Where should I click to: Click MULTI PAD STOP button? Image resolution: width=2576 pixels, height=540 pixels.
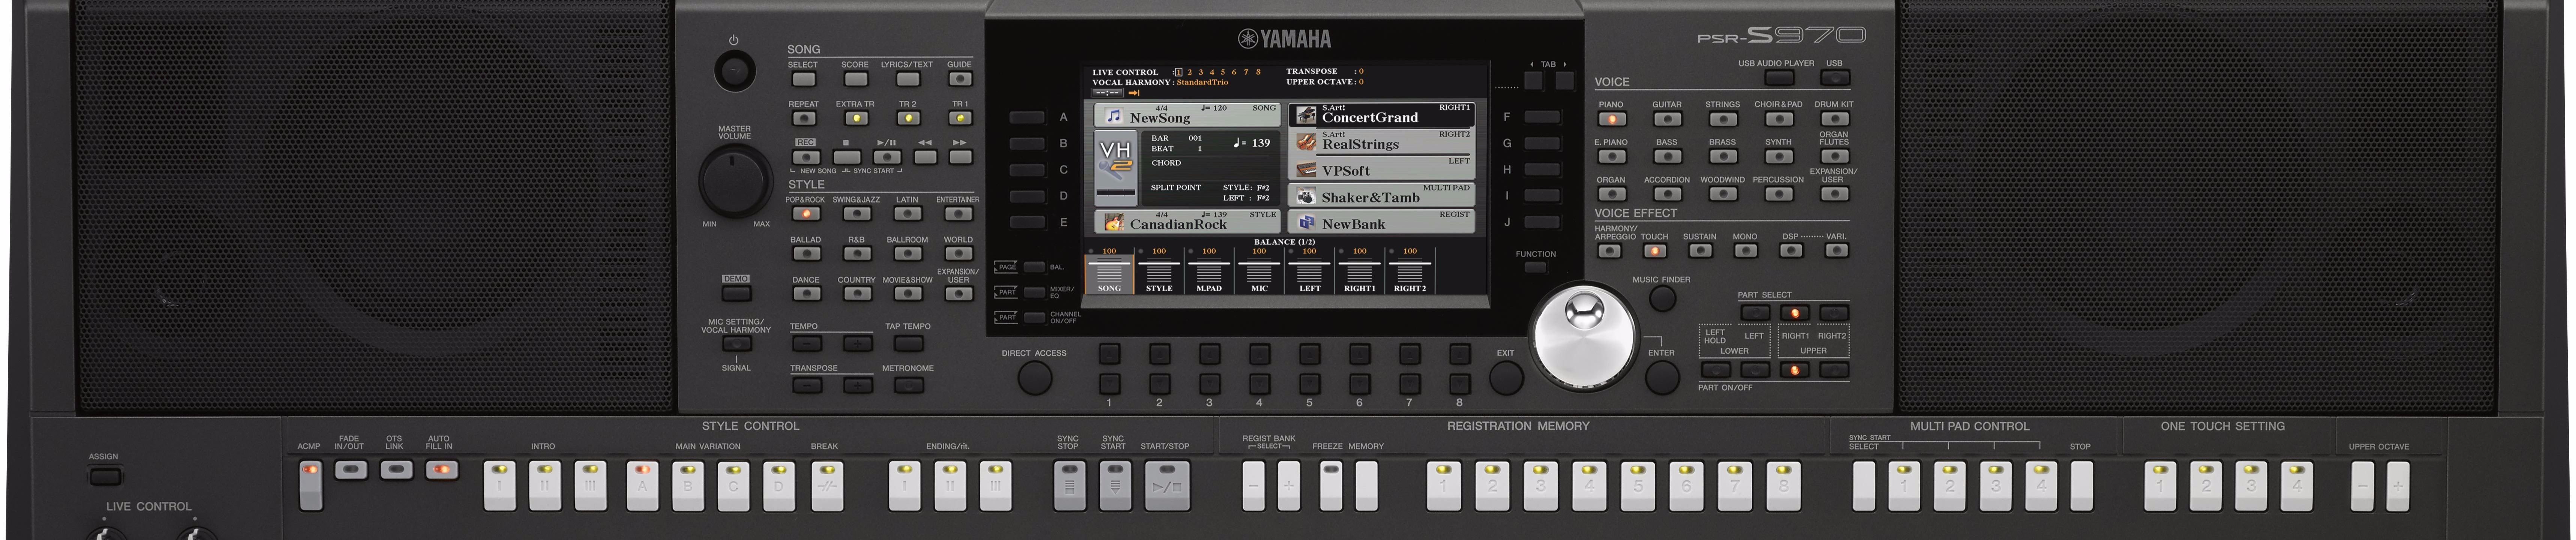tap(2081, 486)
